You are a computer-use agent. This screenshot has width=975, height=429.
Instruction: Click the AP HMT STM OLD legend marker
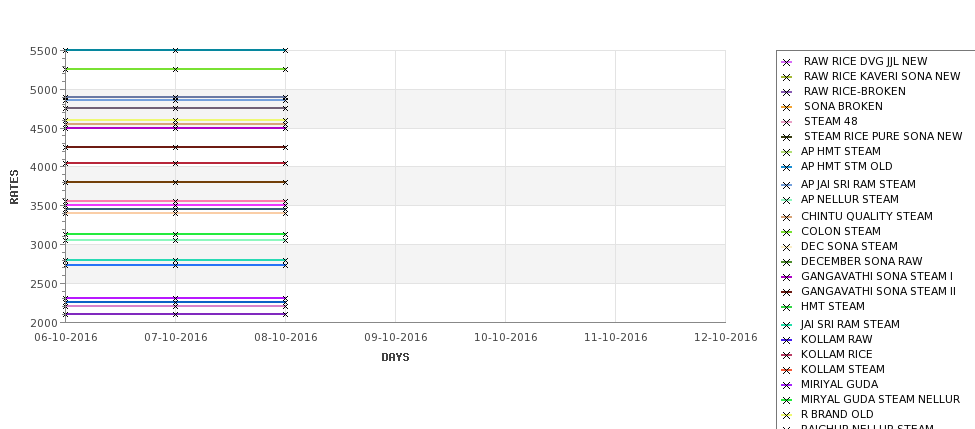pyautogui.click(x=787, y=167)
